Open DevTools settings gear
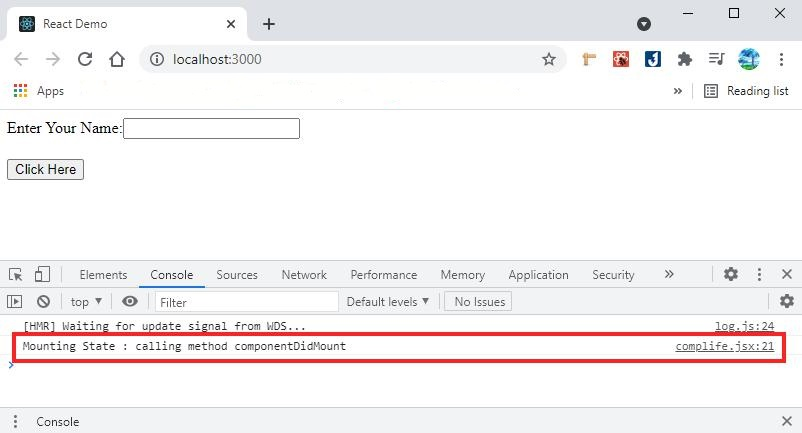 click(731, 274)
